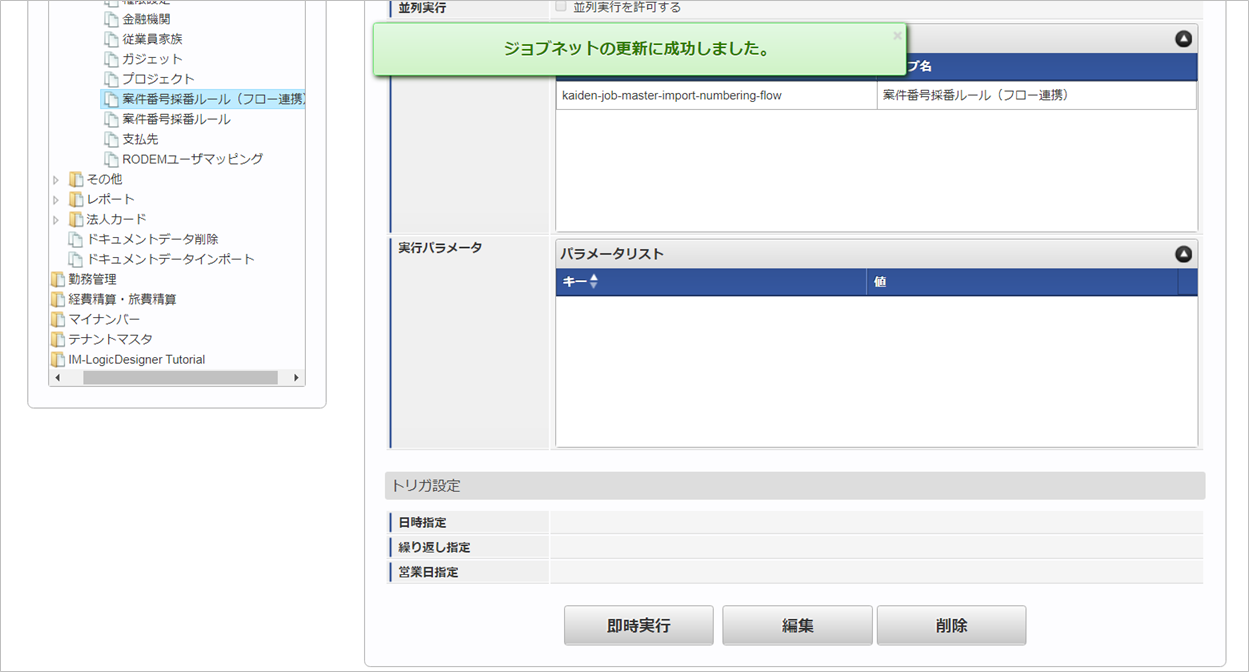Click the 営業日指定 label
Viewport: 1249px width, 672px height.
pyautogui.click(x=428, y=572)
